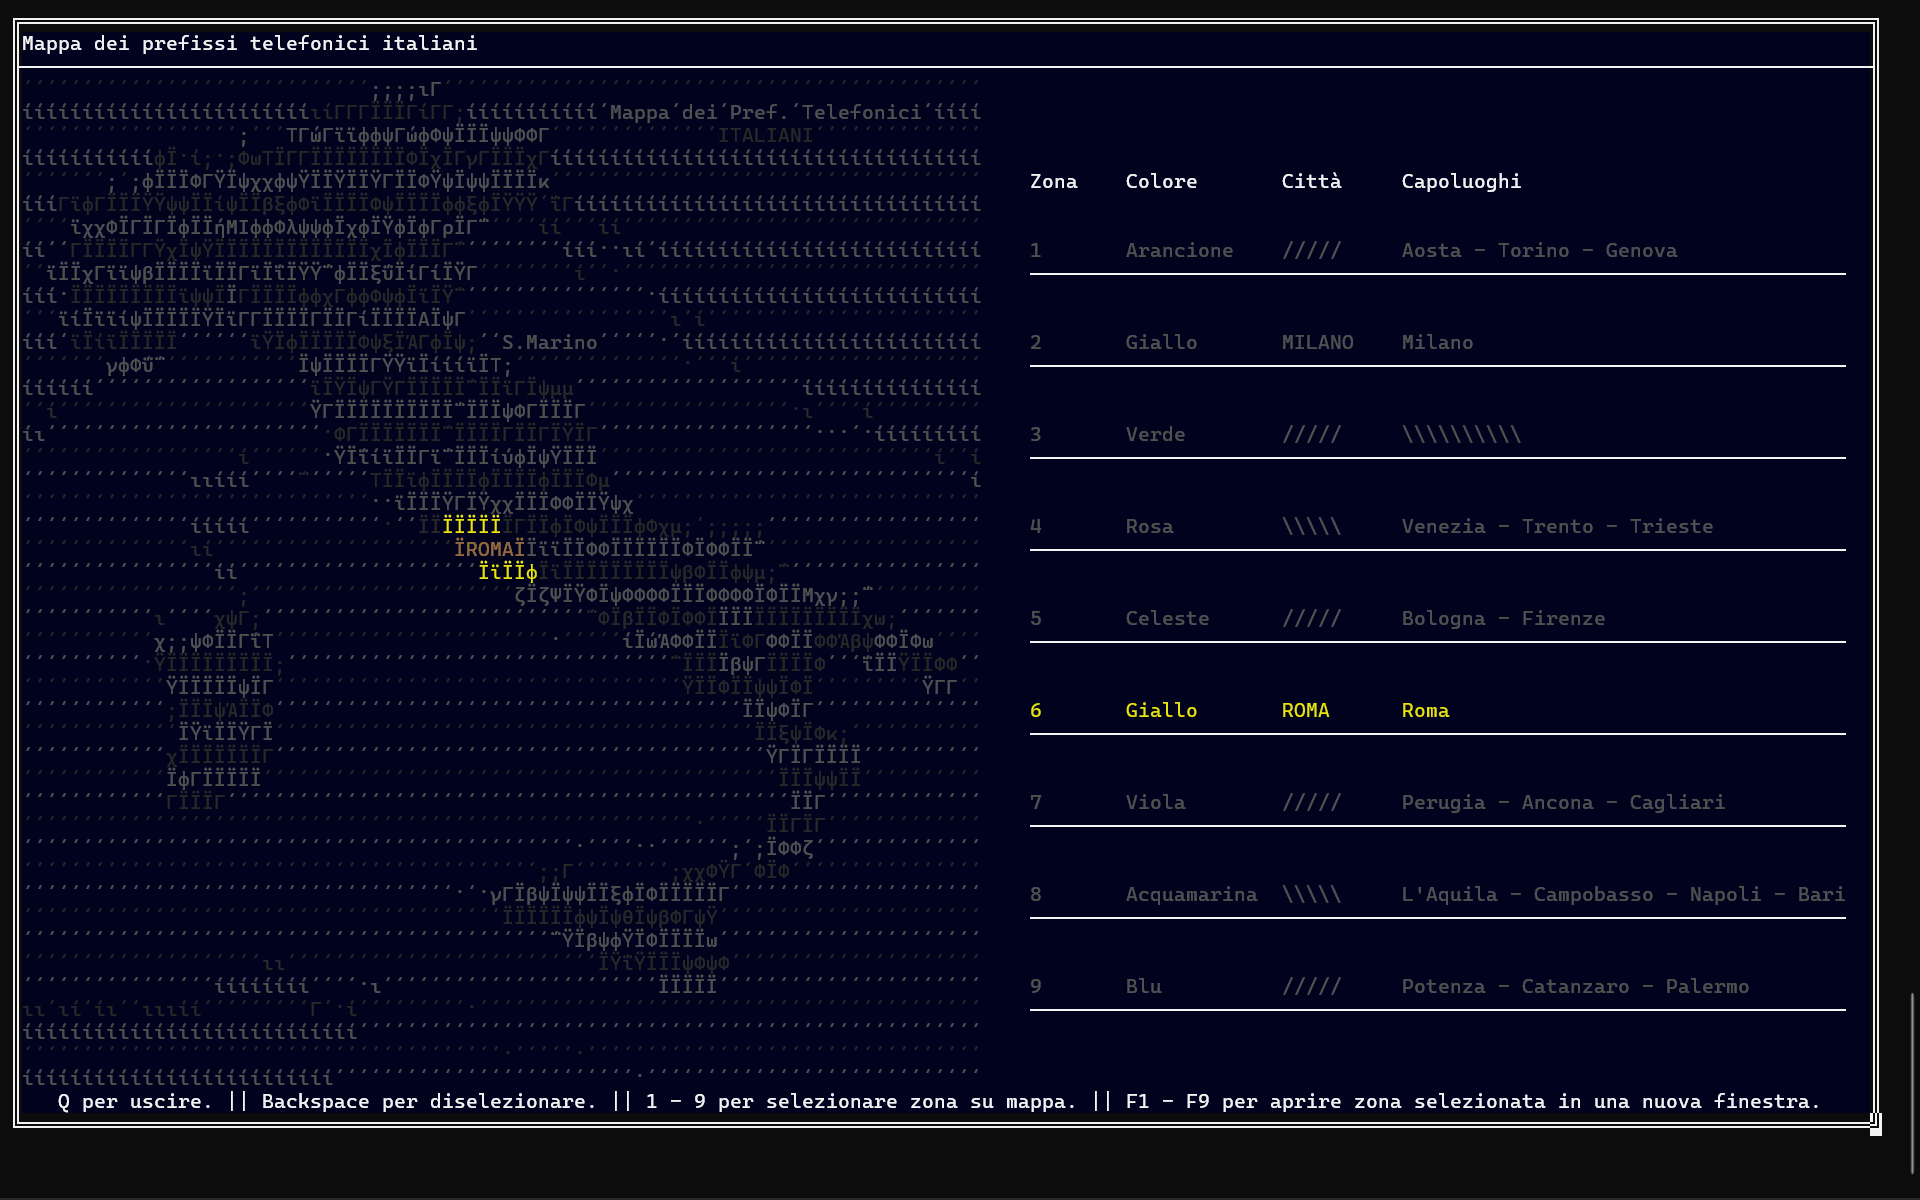
Task: Click Venezia - Trento - Trieste capoluoghi entry
Action: (x=1557, y=527)
